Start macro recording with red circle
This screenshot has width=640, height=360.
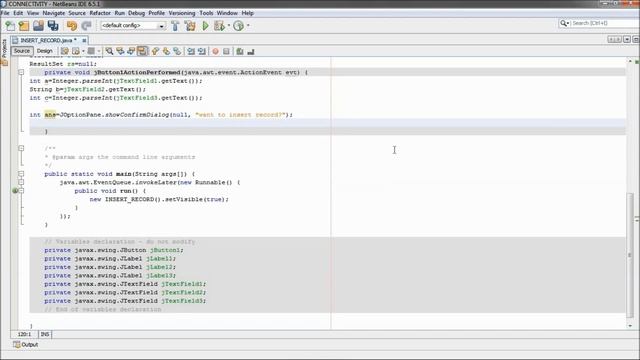[x=215, y=51]
